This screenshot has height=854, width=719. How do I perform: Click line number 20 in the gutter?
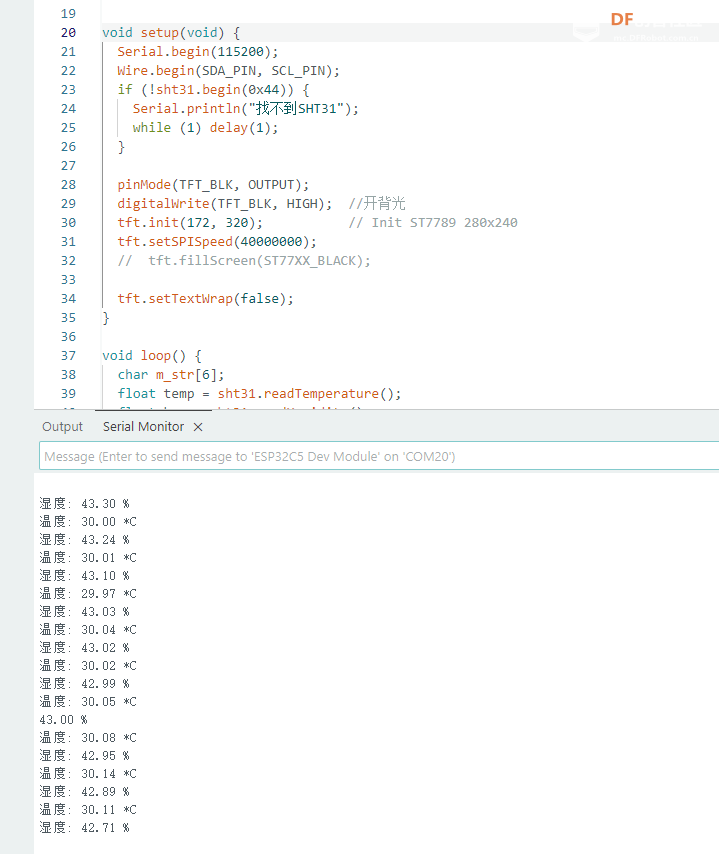click(x=68, y=33)
